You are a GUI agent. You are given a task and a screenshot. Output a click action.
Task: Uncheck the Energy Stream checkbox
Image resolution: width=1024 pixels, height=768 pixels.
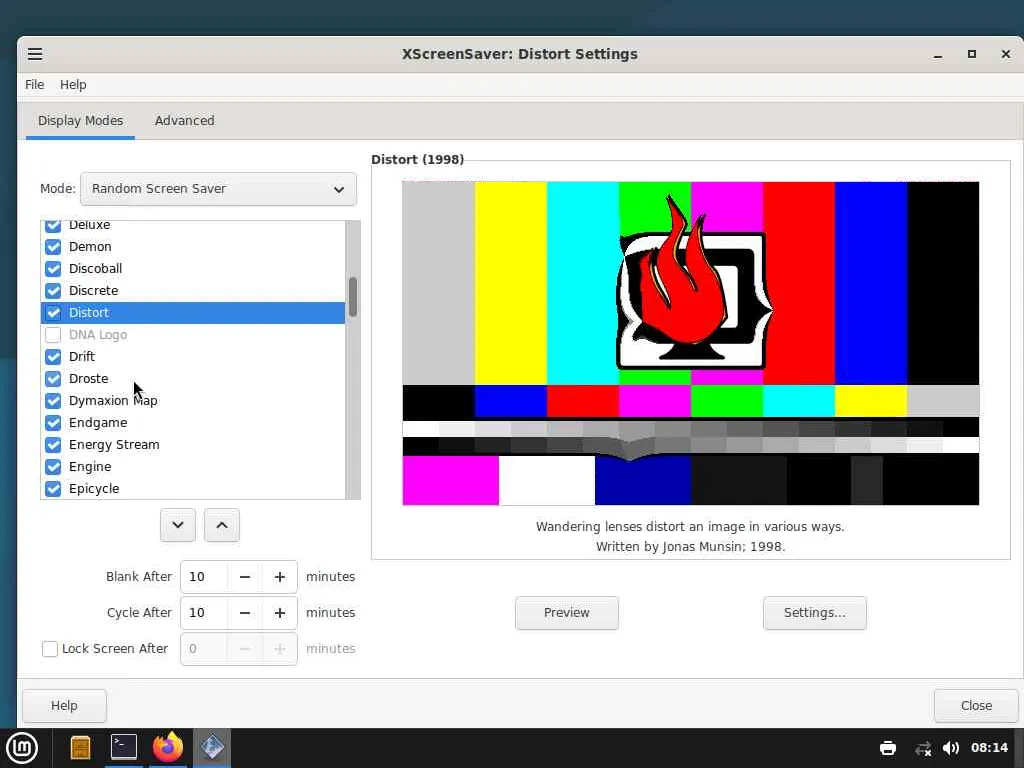[53, 445]
